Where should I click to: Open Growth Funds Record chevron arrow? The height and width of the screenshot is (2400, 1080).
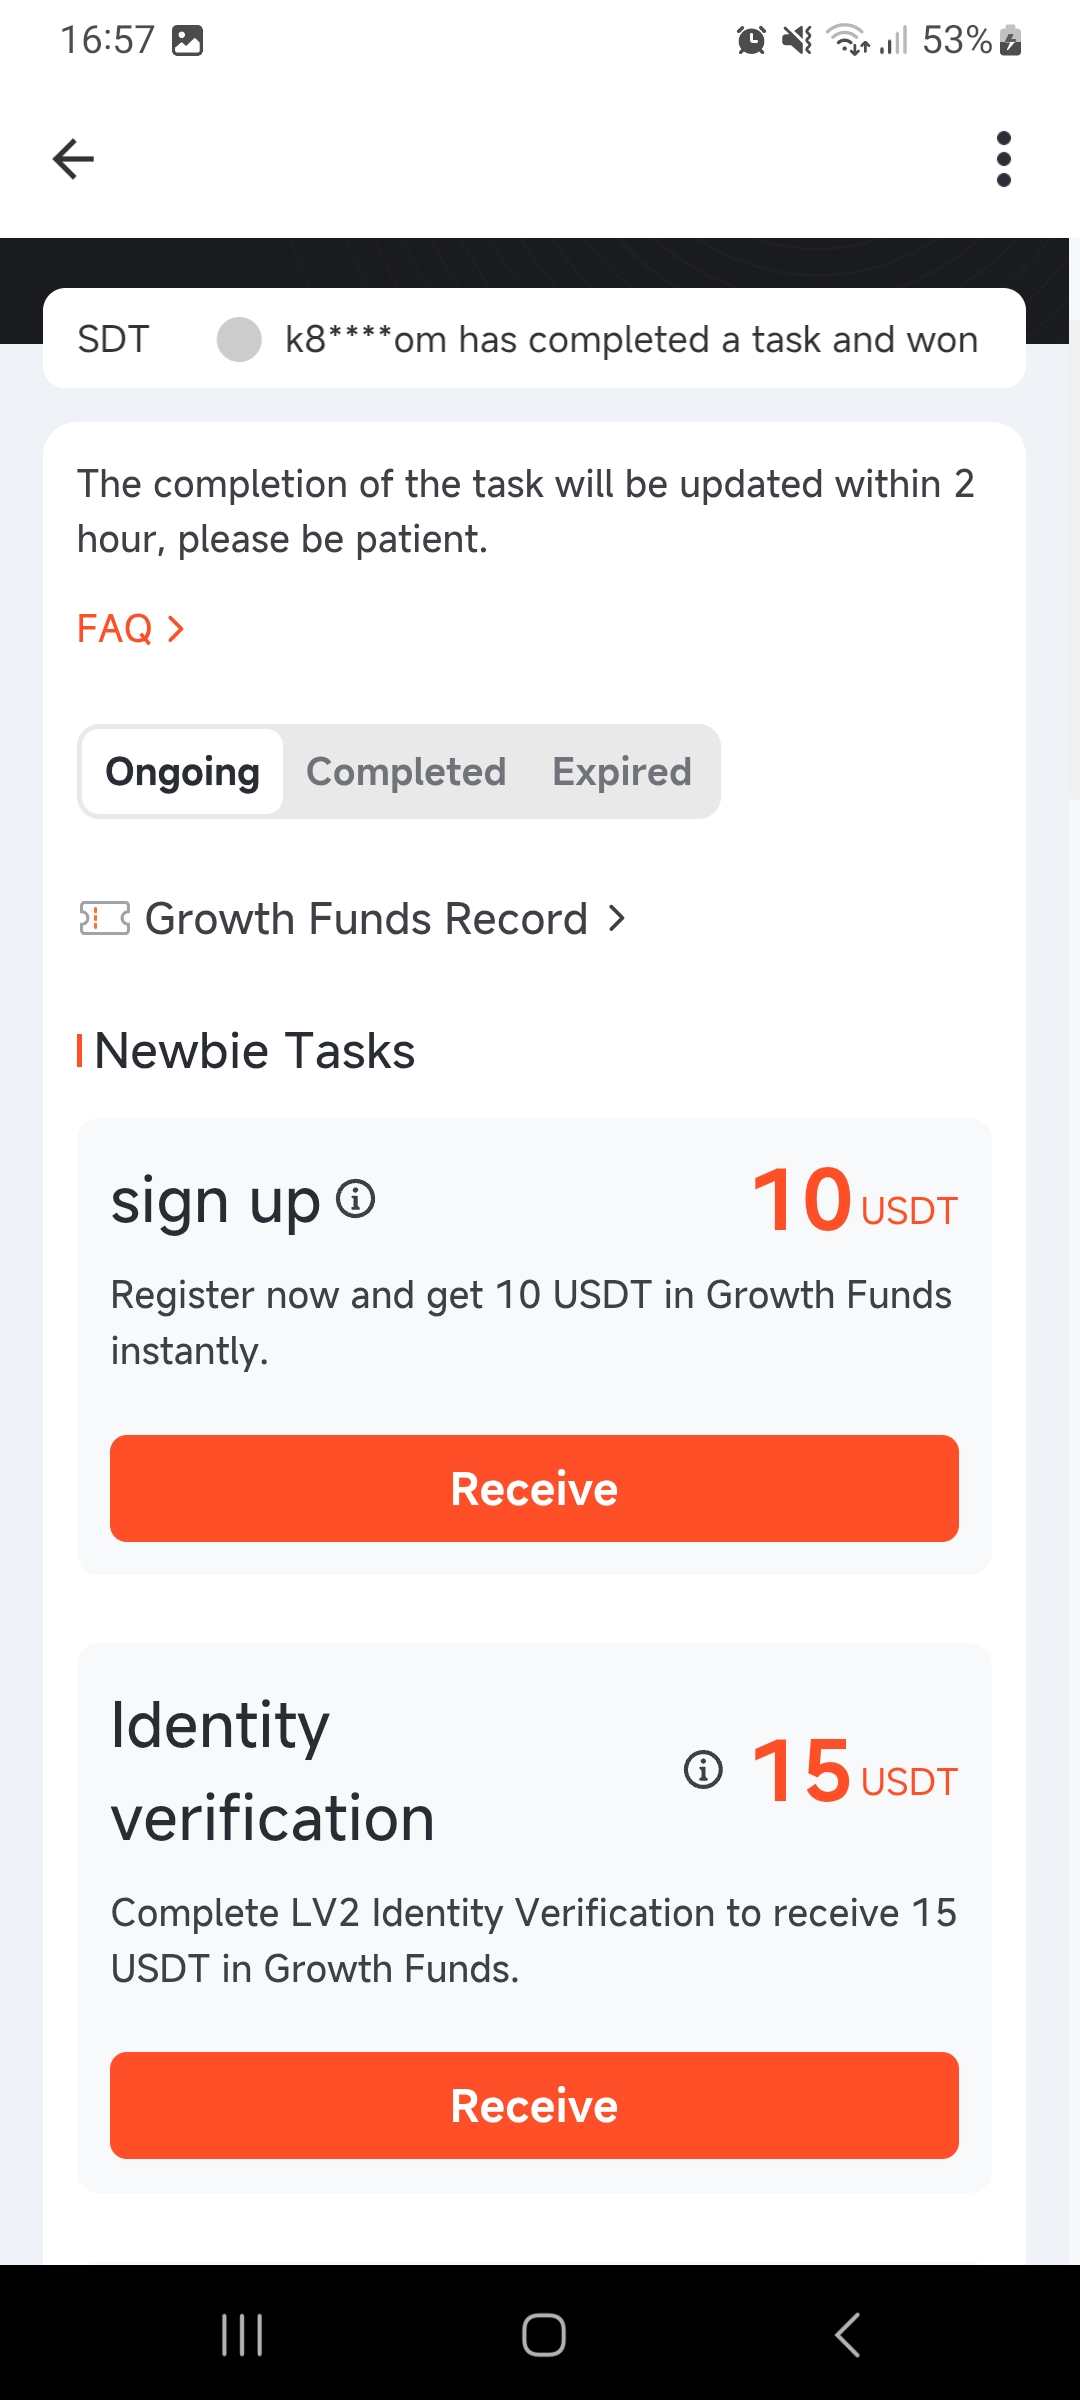point(617,918)
